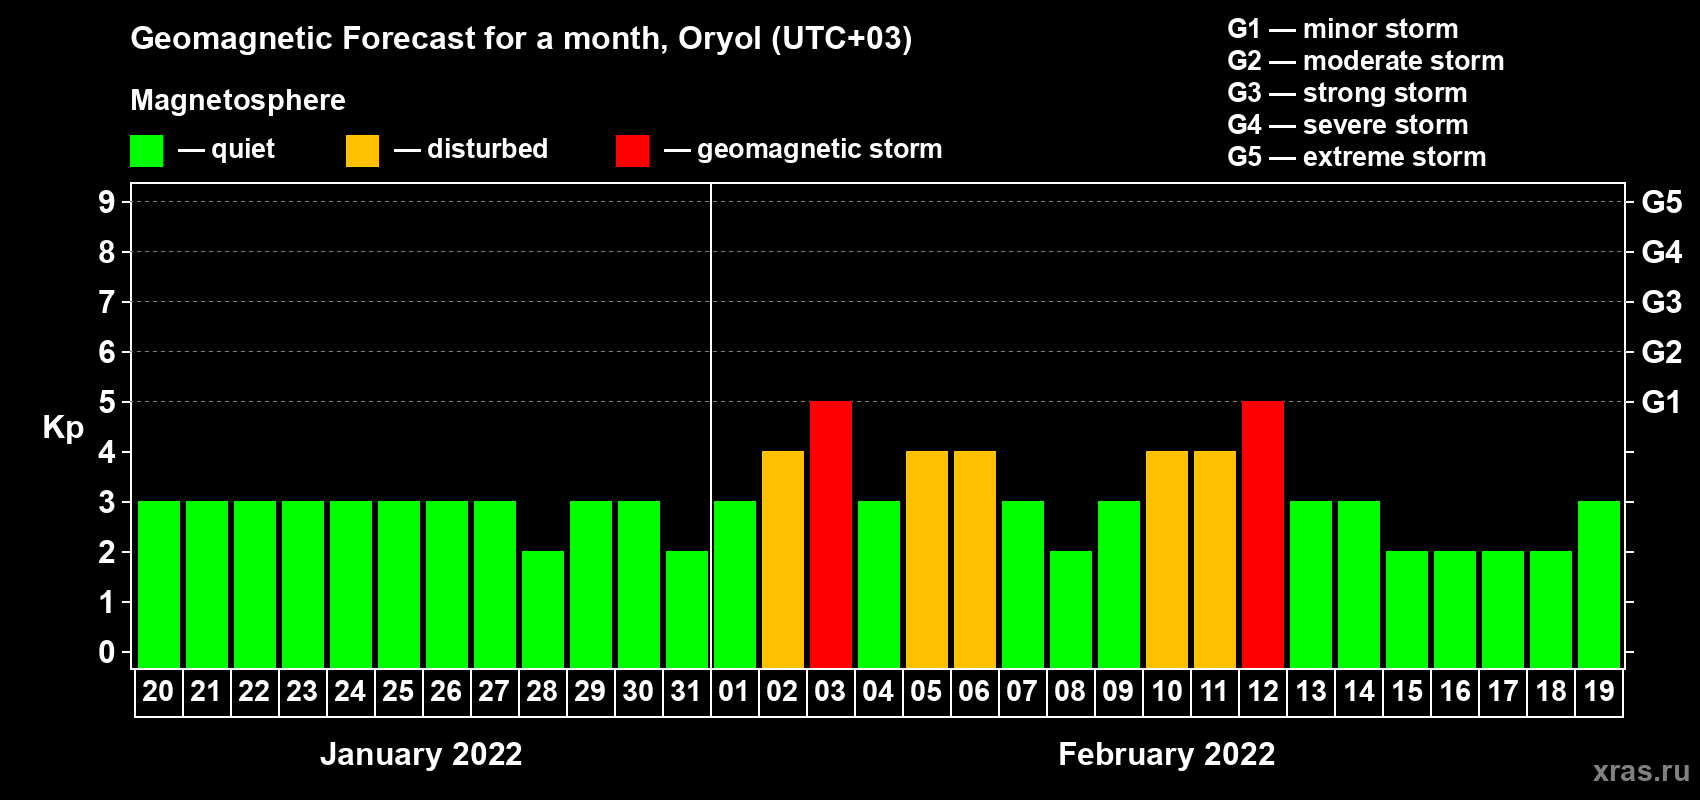The height and width of the screenshot is (800, 1700).
Task: Click the G5 right axis label
Action: pos(1661,202)
